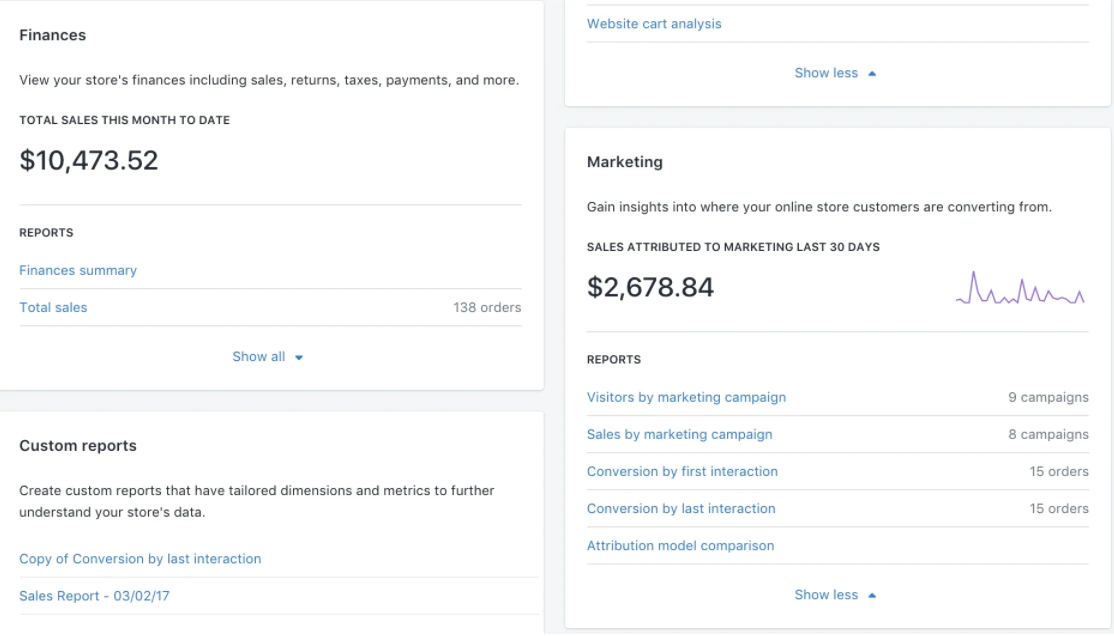Viewport: 1114px width, 636px height.
Task: Open Conversion by last interaction in Marketing
Action: click(x=681, y=508)
